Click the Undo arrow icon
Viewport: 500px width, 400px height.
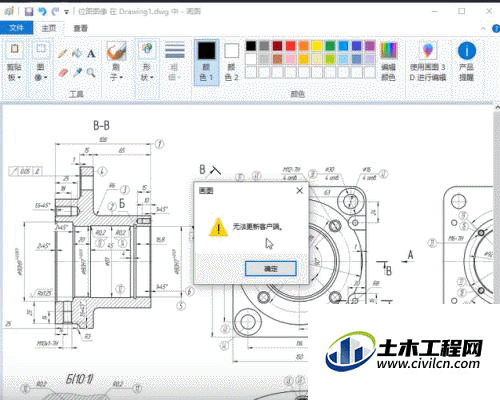pyautogui.click(x=42, y=12)
